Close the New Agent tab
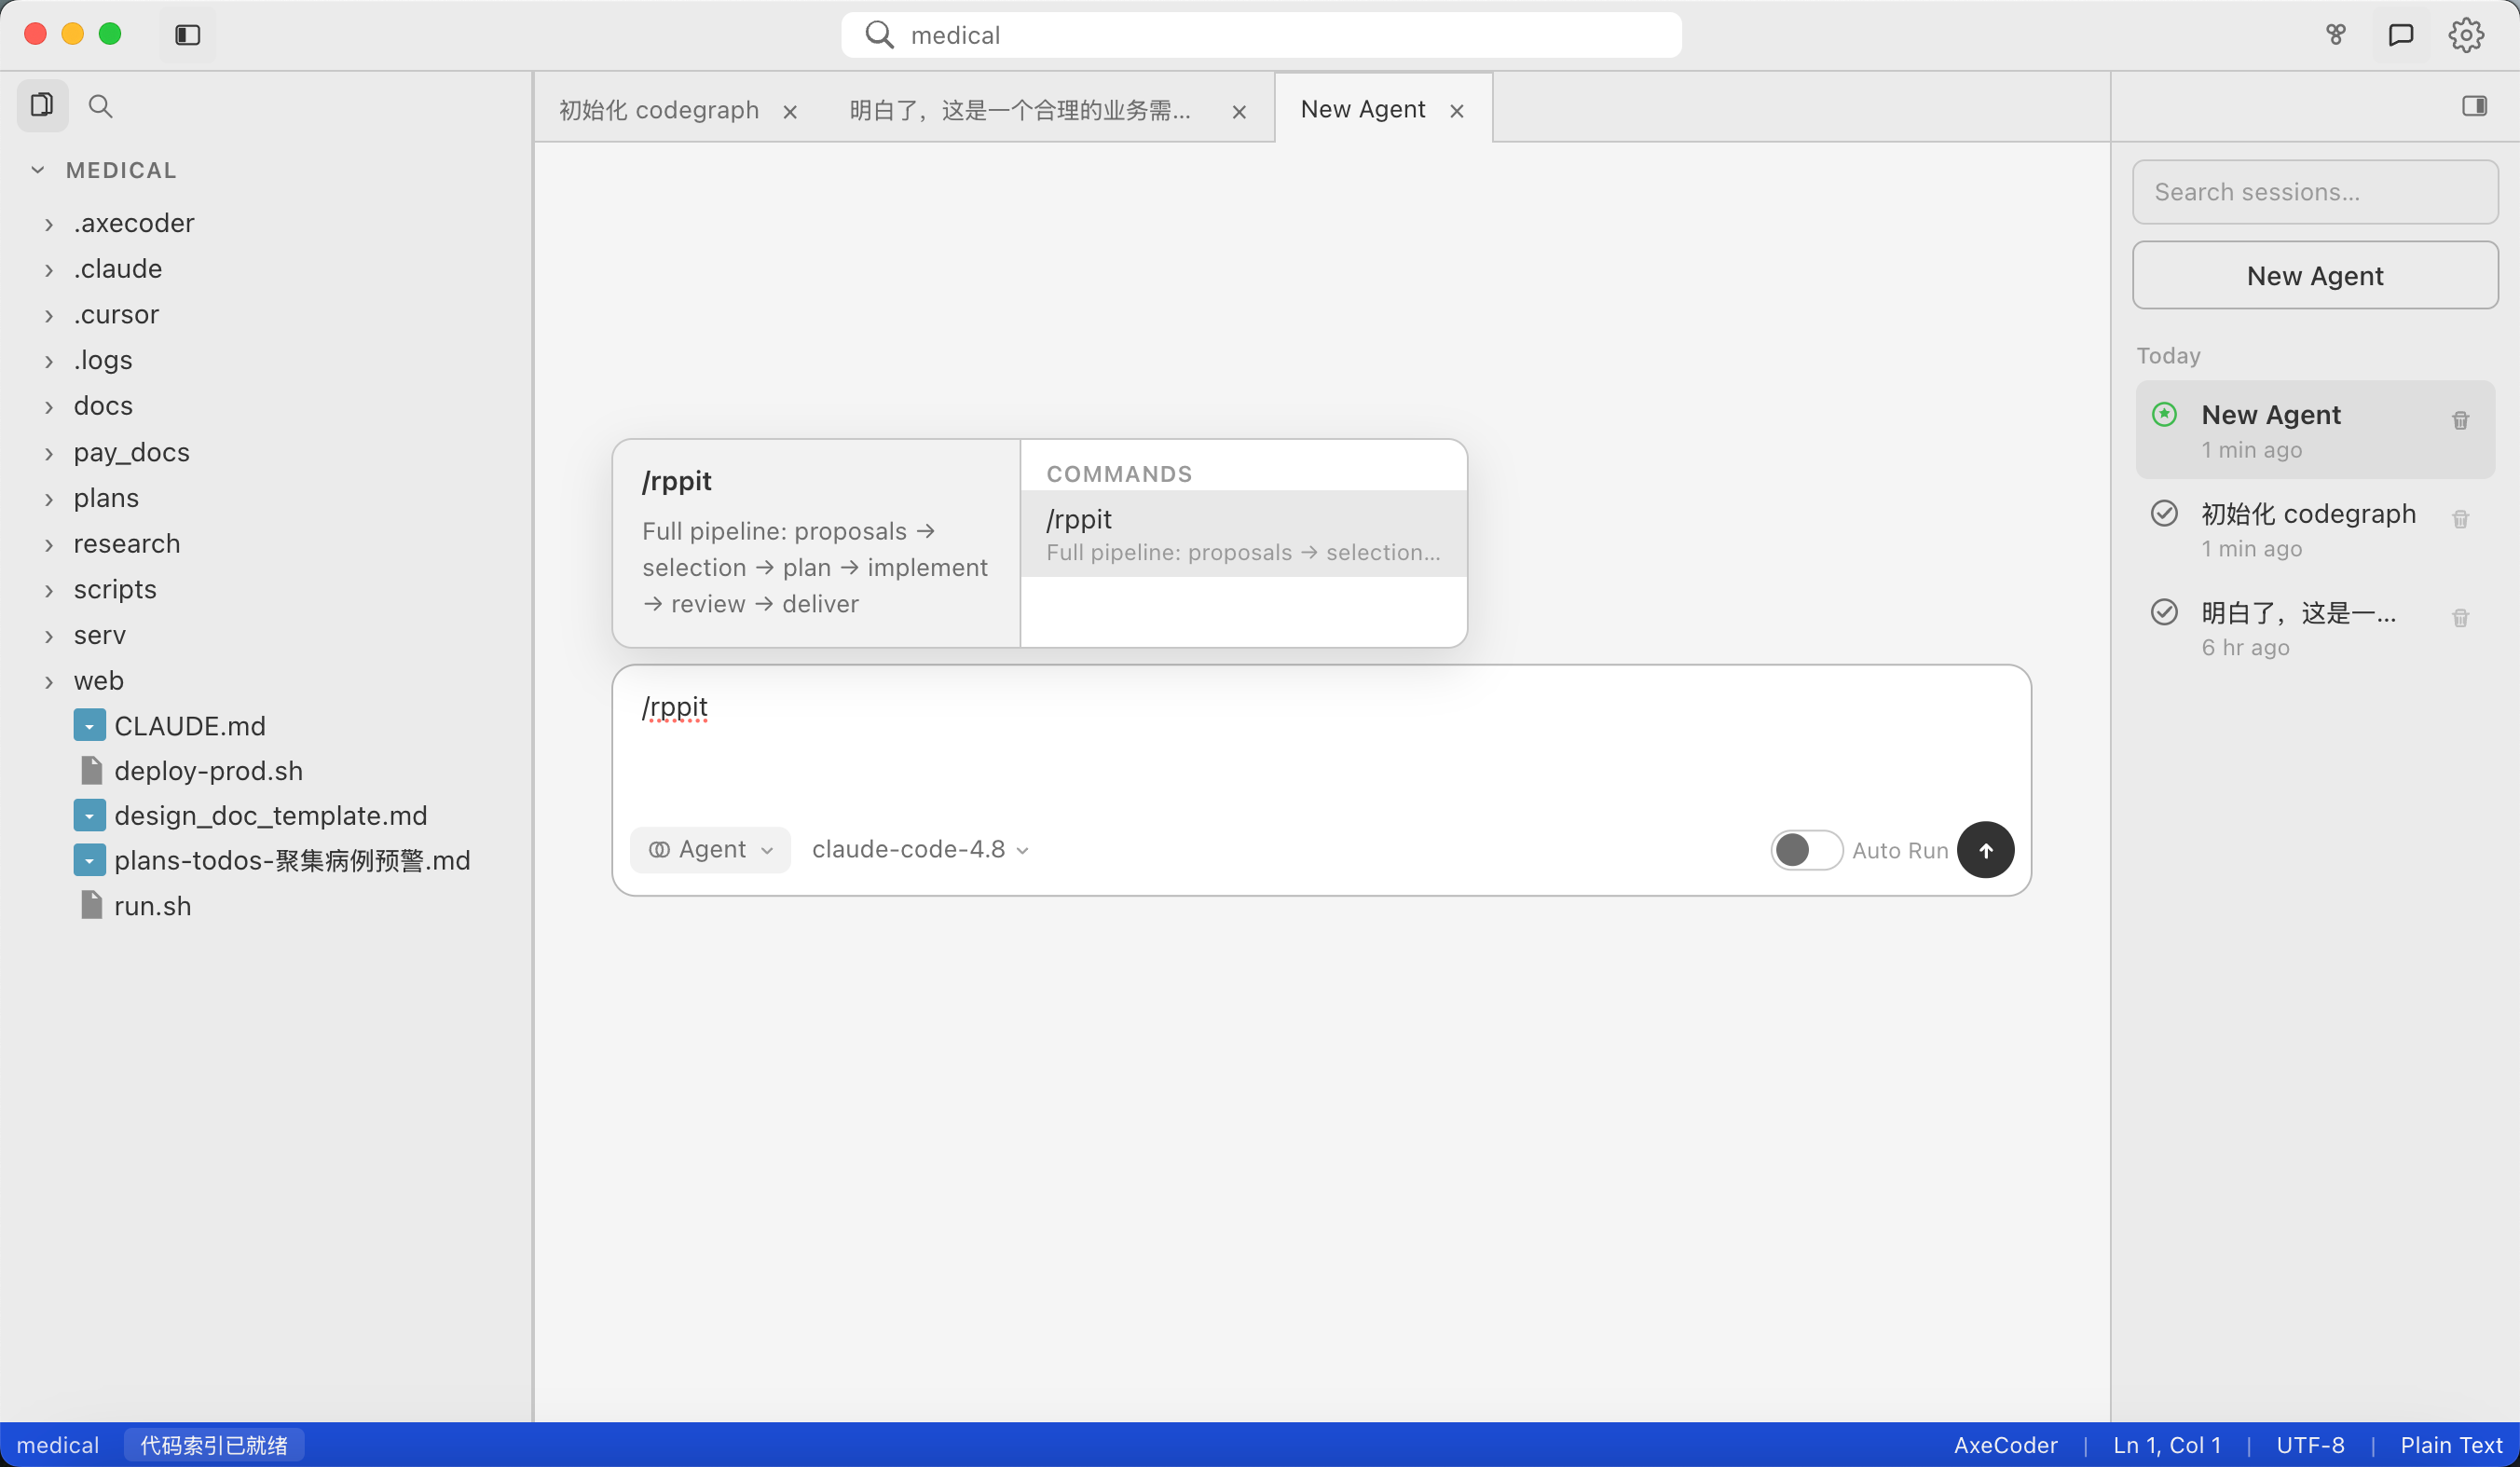This screenshot has height=1467, width=2520. point(1457,111)
